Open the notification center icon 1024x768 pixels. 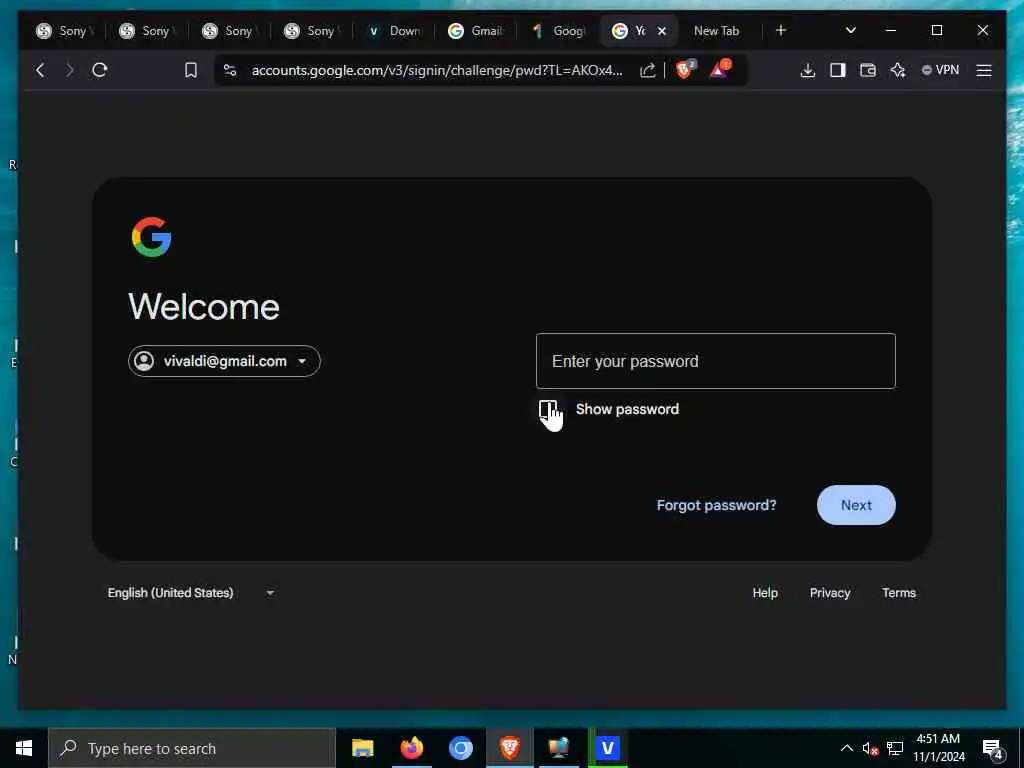click(x=993, y=749)
